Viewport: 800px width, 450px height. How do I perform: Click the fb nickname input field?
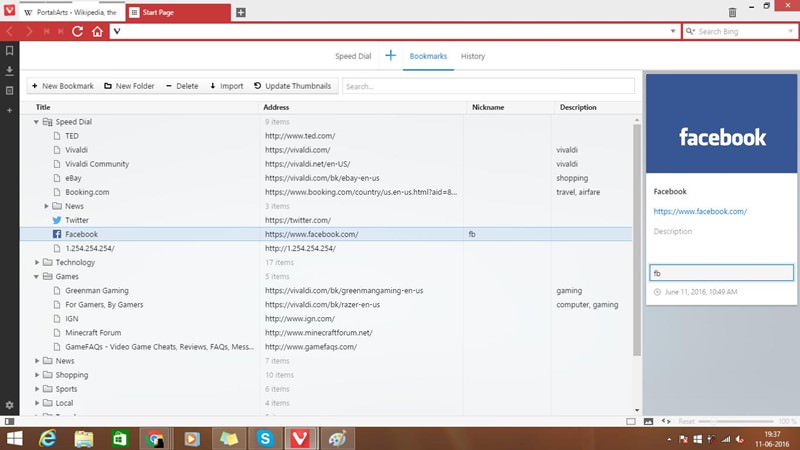pyautogui.click(x=721, y=273)
